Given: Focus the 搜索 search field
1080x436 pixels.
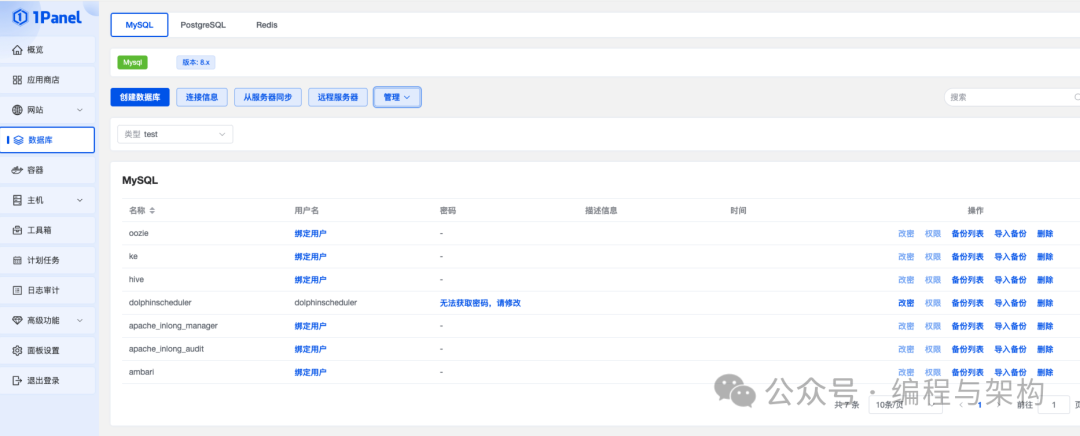Looking at the screenshot, I should tap(1012, 97).
